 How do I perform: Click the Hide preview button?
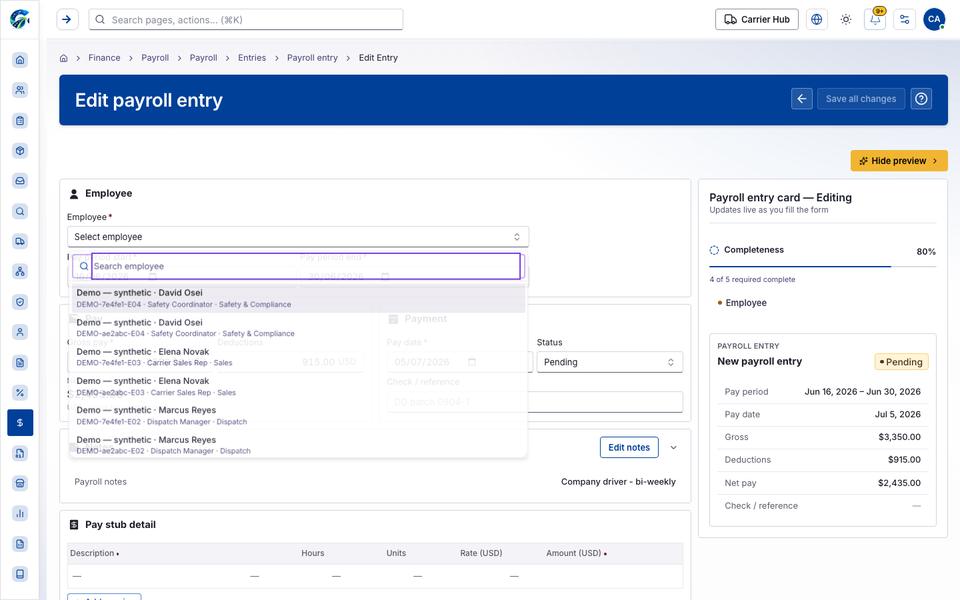coord(899,161)
